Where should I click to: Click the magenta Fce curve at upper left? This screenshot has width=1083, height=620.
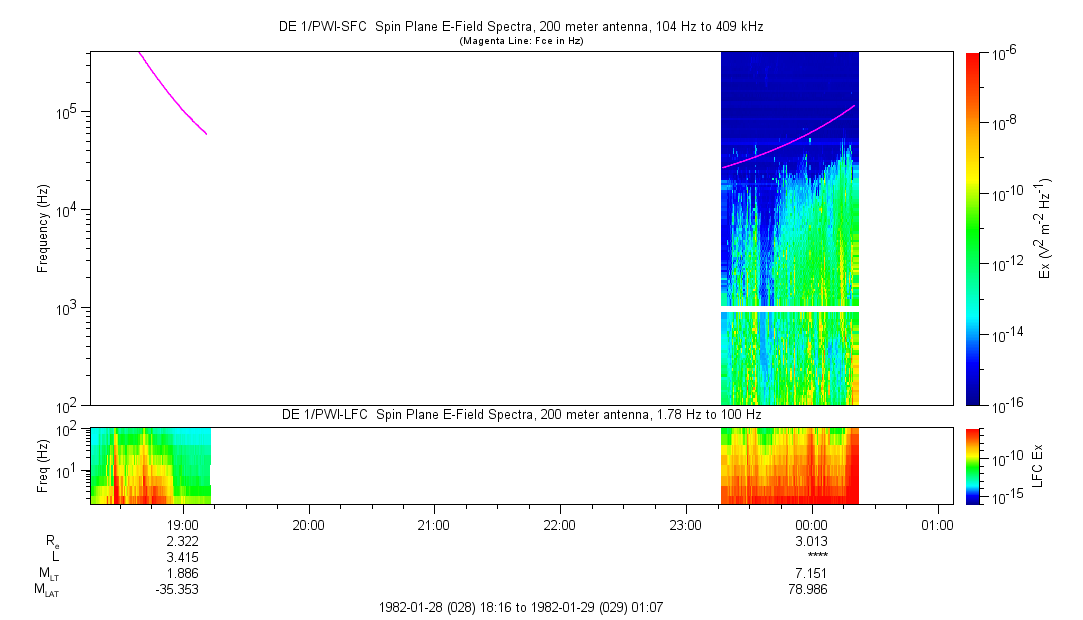click(168, 93)
